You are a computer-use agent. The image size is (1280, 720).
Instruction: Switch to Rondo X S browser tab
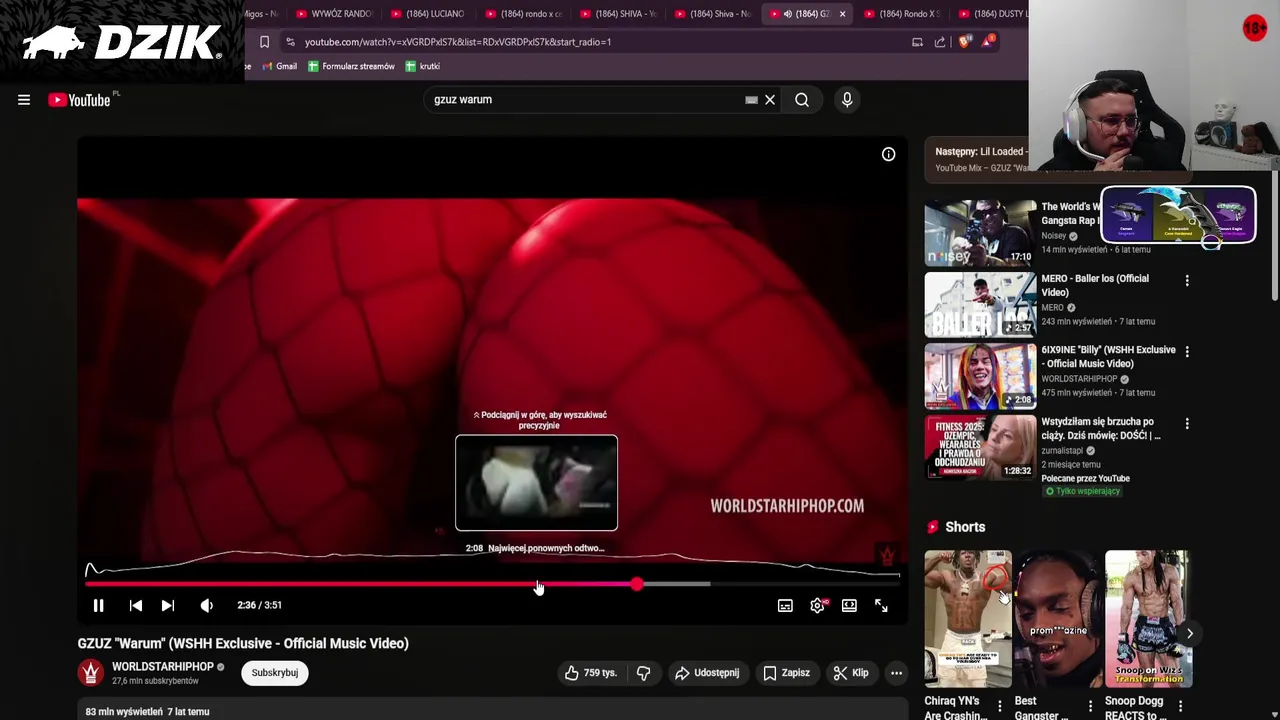point(901,14)
